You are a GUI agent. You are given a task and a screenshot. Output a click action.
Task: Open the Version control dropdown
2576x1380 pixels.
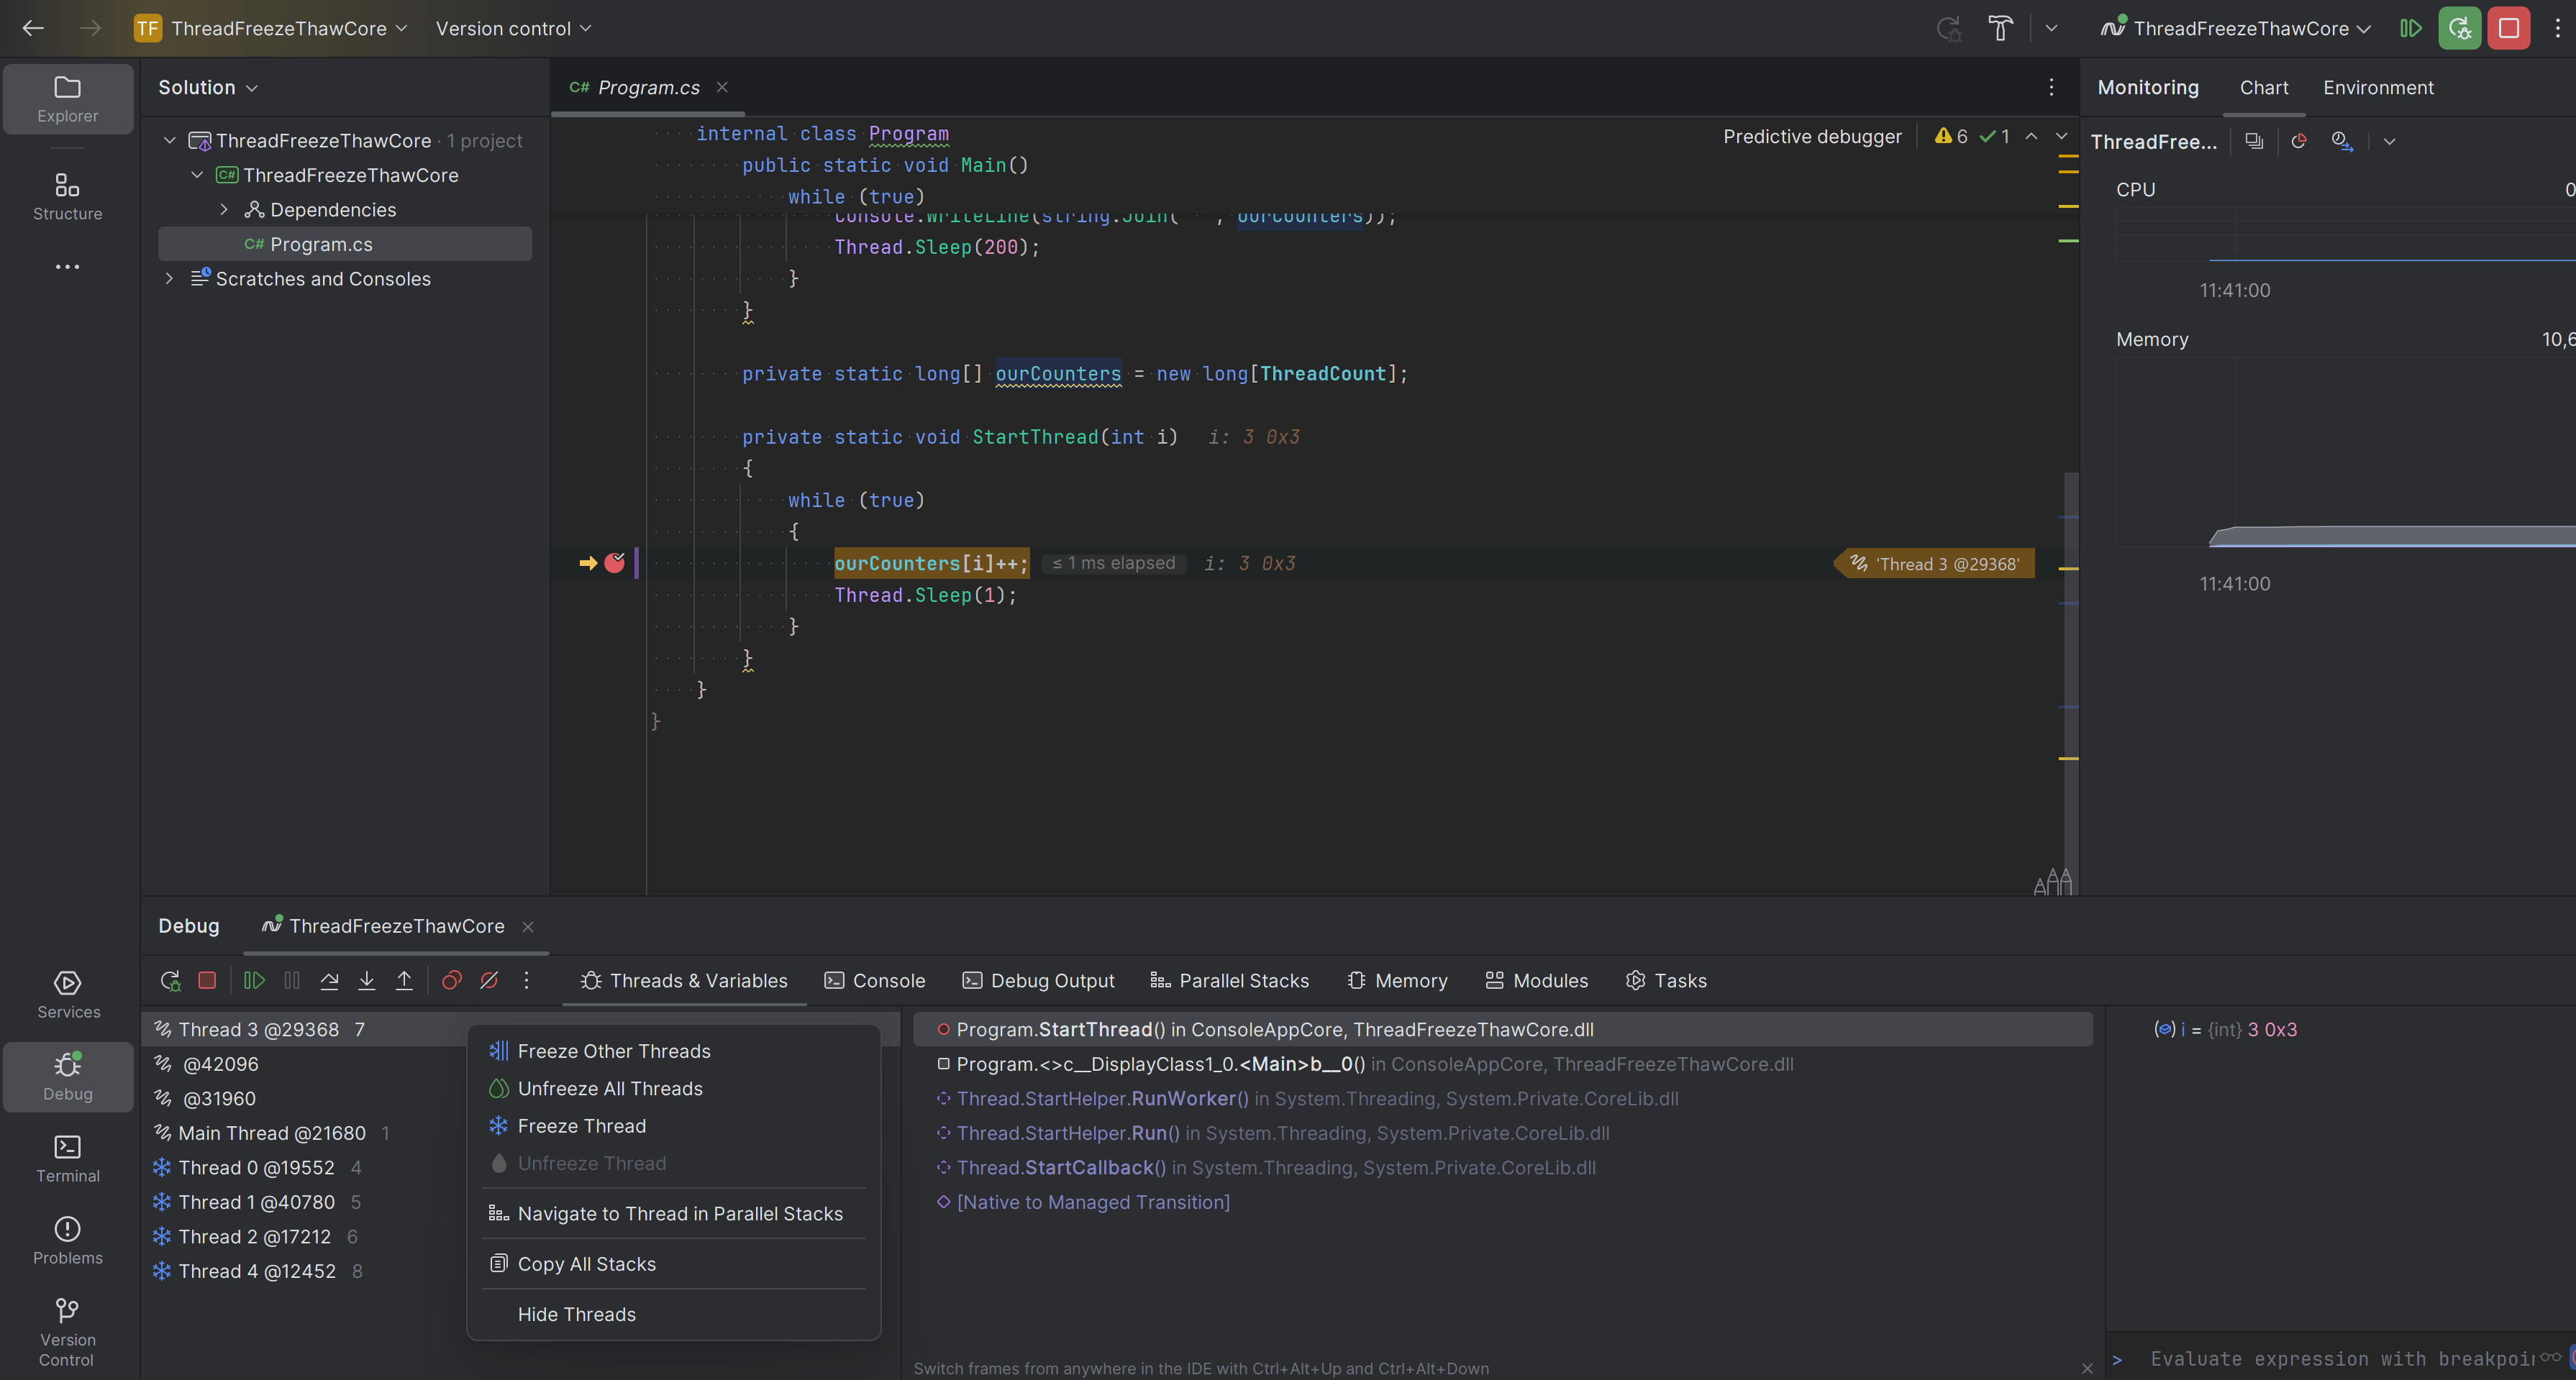[x=513, y=28]
